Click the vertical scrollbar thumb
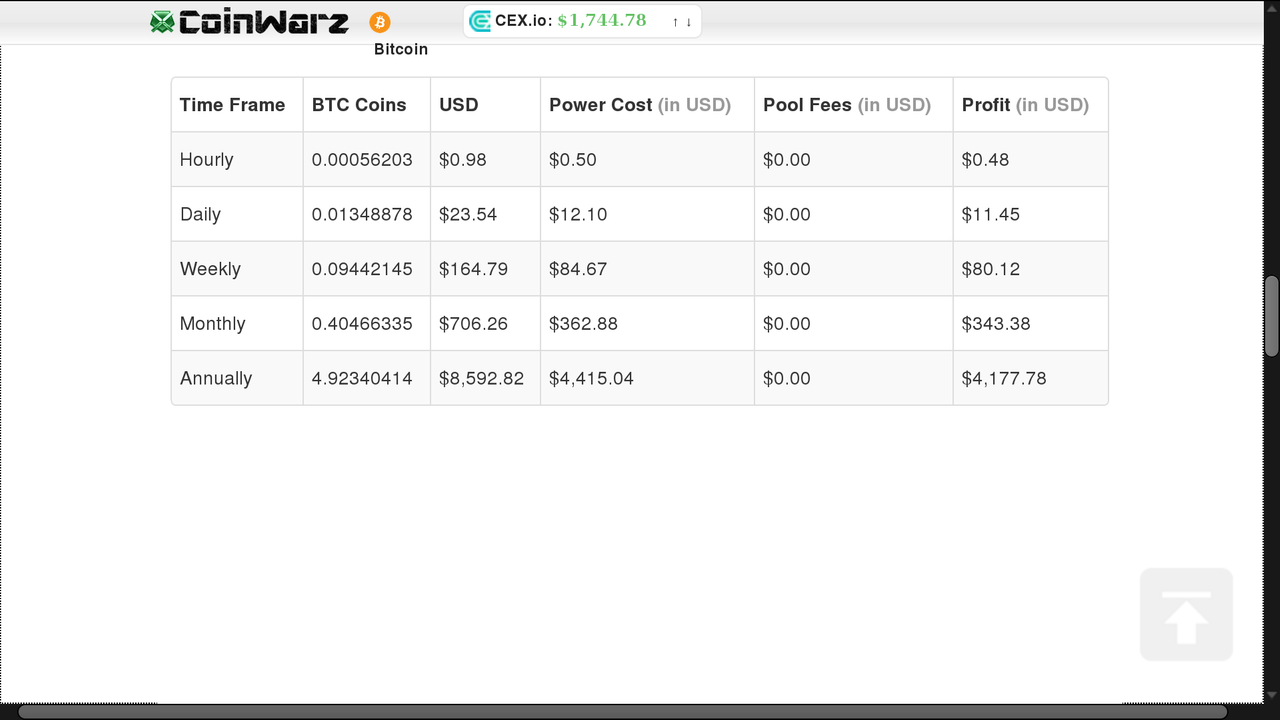1280x720 pixels. coord(1272,316)
